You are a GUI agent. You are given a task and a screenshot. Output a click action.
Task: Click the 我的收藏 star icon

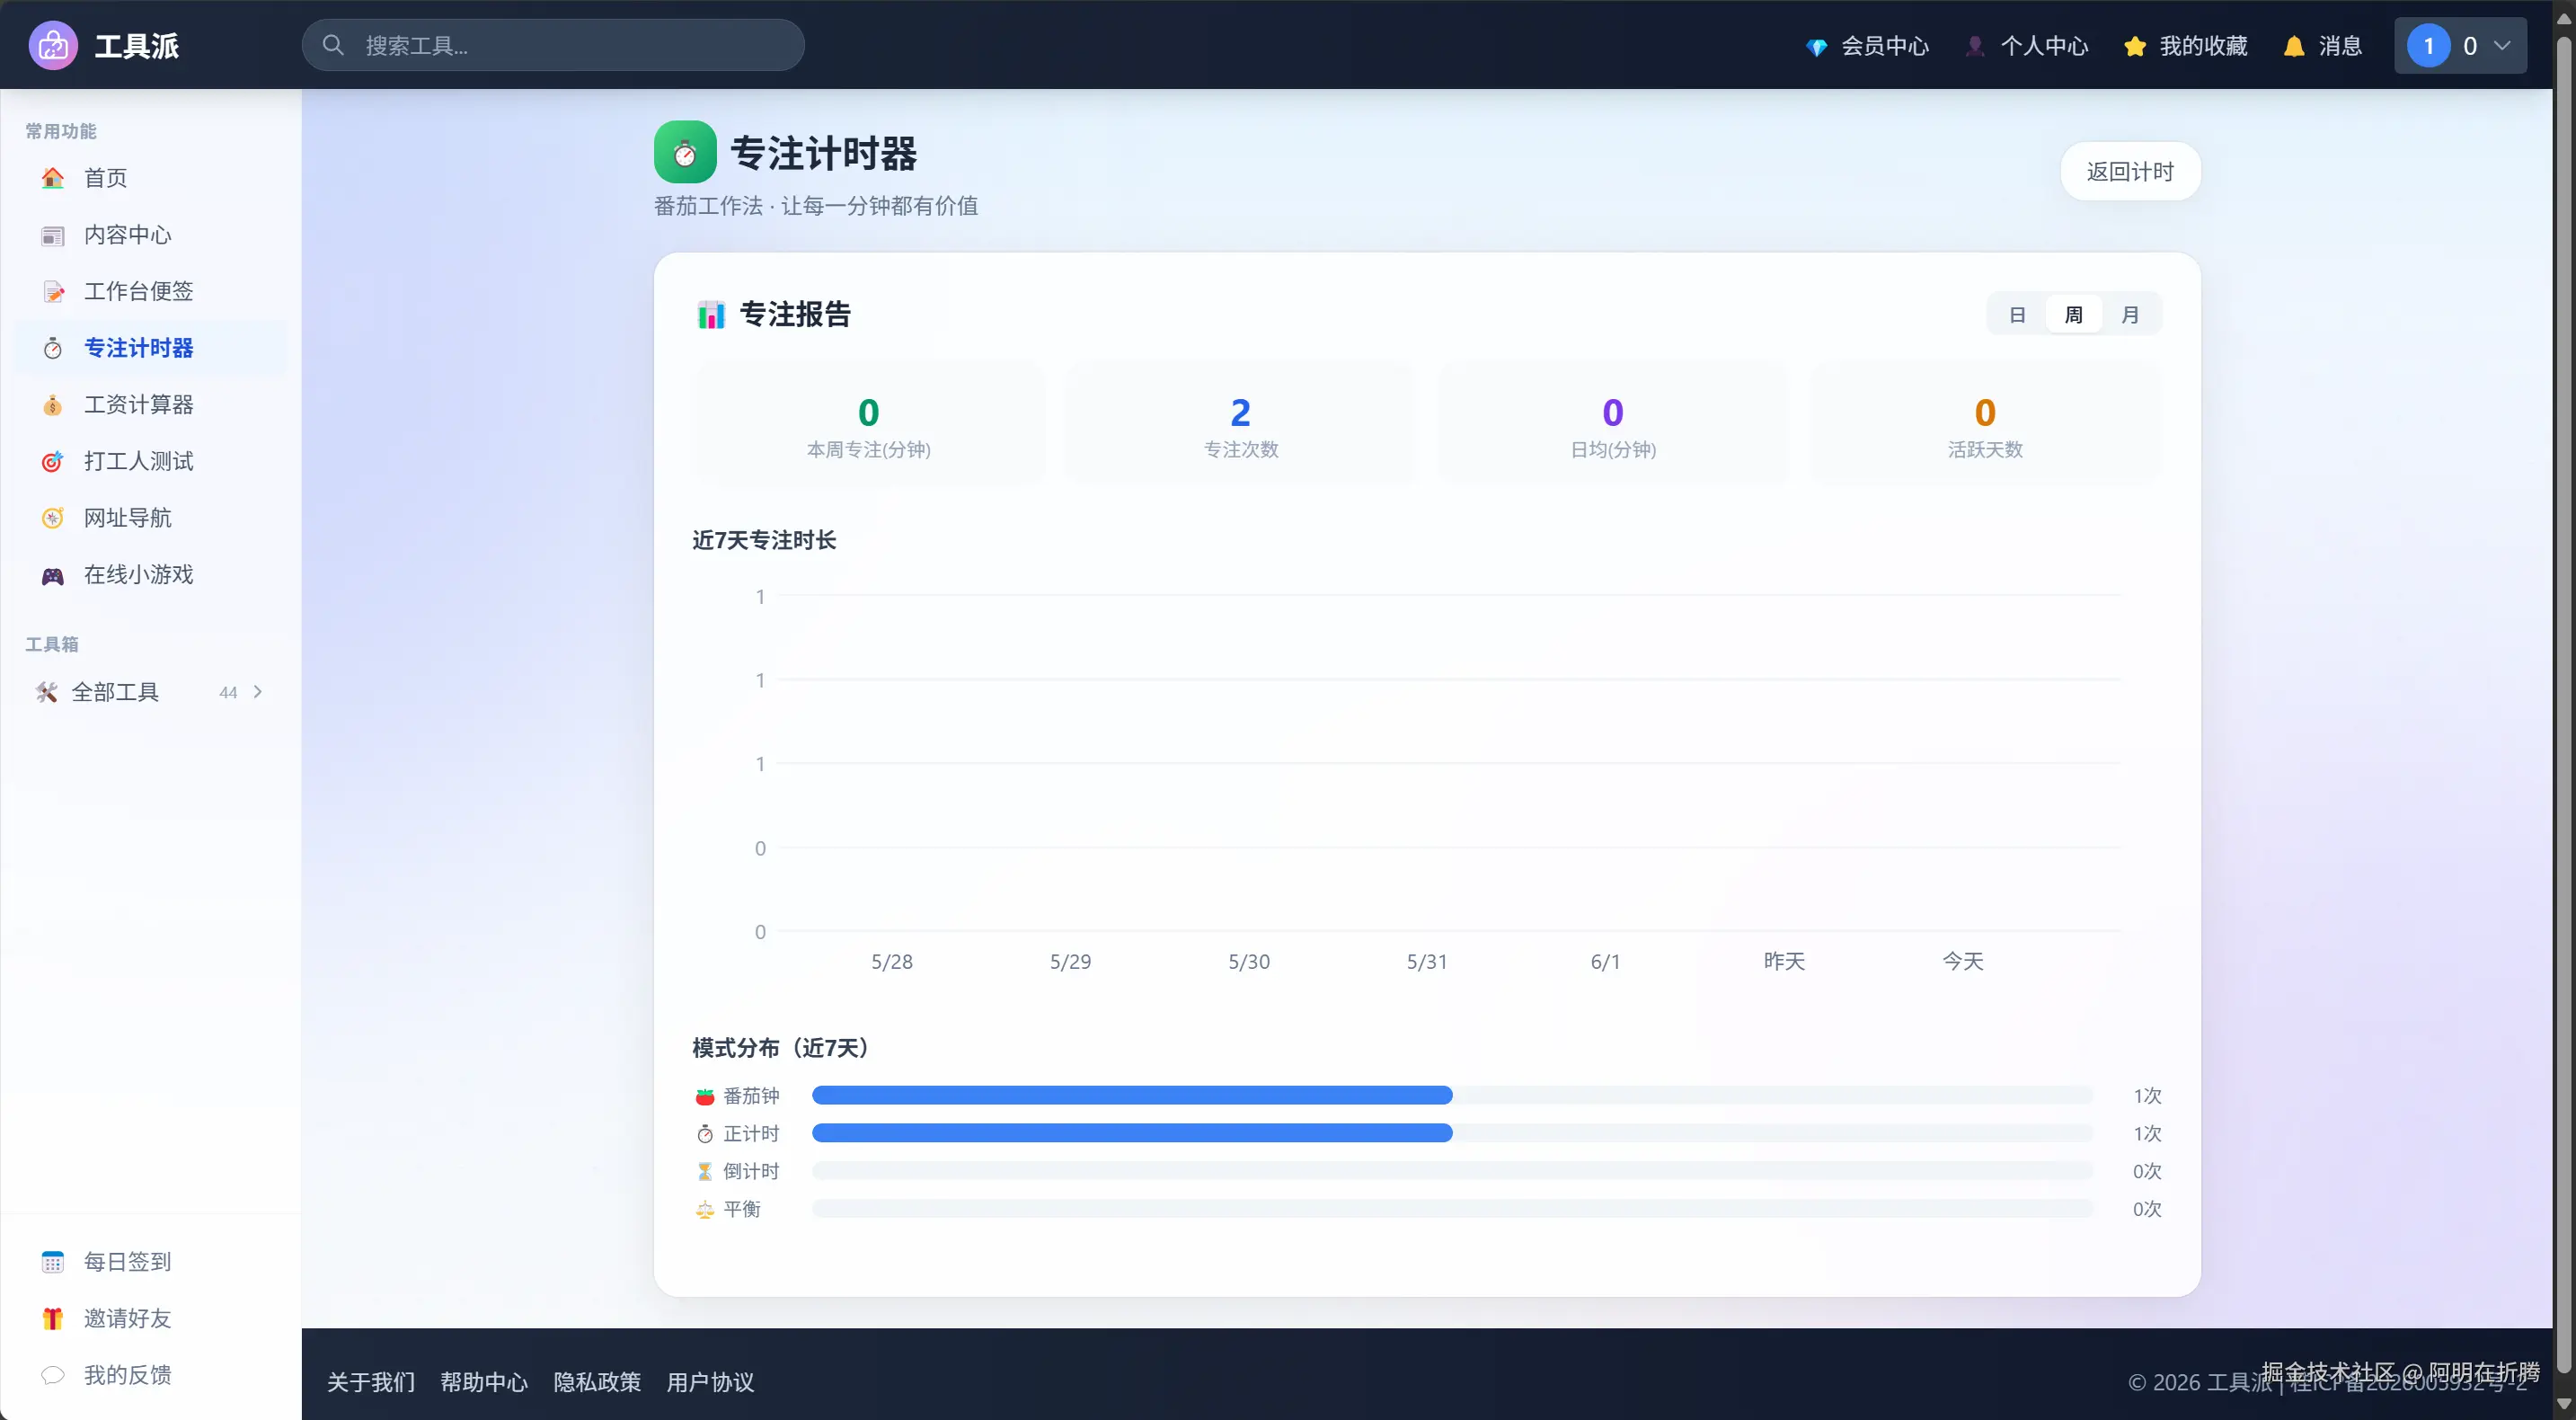click(x=2135, y=46)
